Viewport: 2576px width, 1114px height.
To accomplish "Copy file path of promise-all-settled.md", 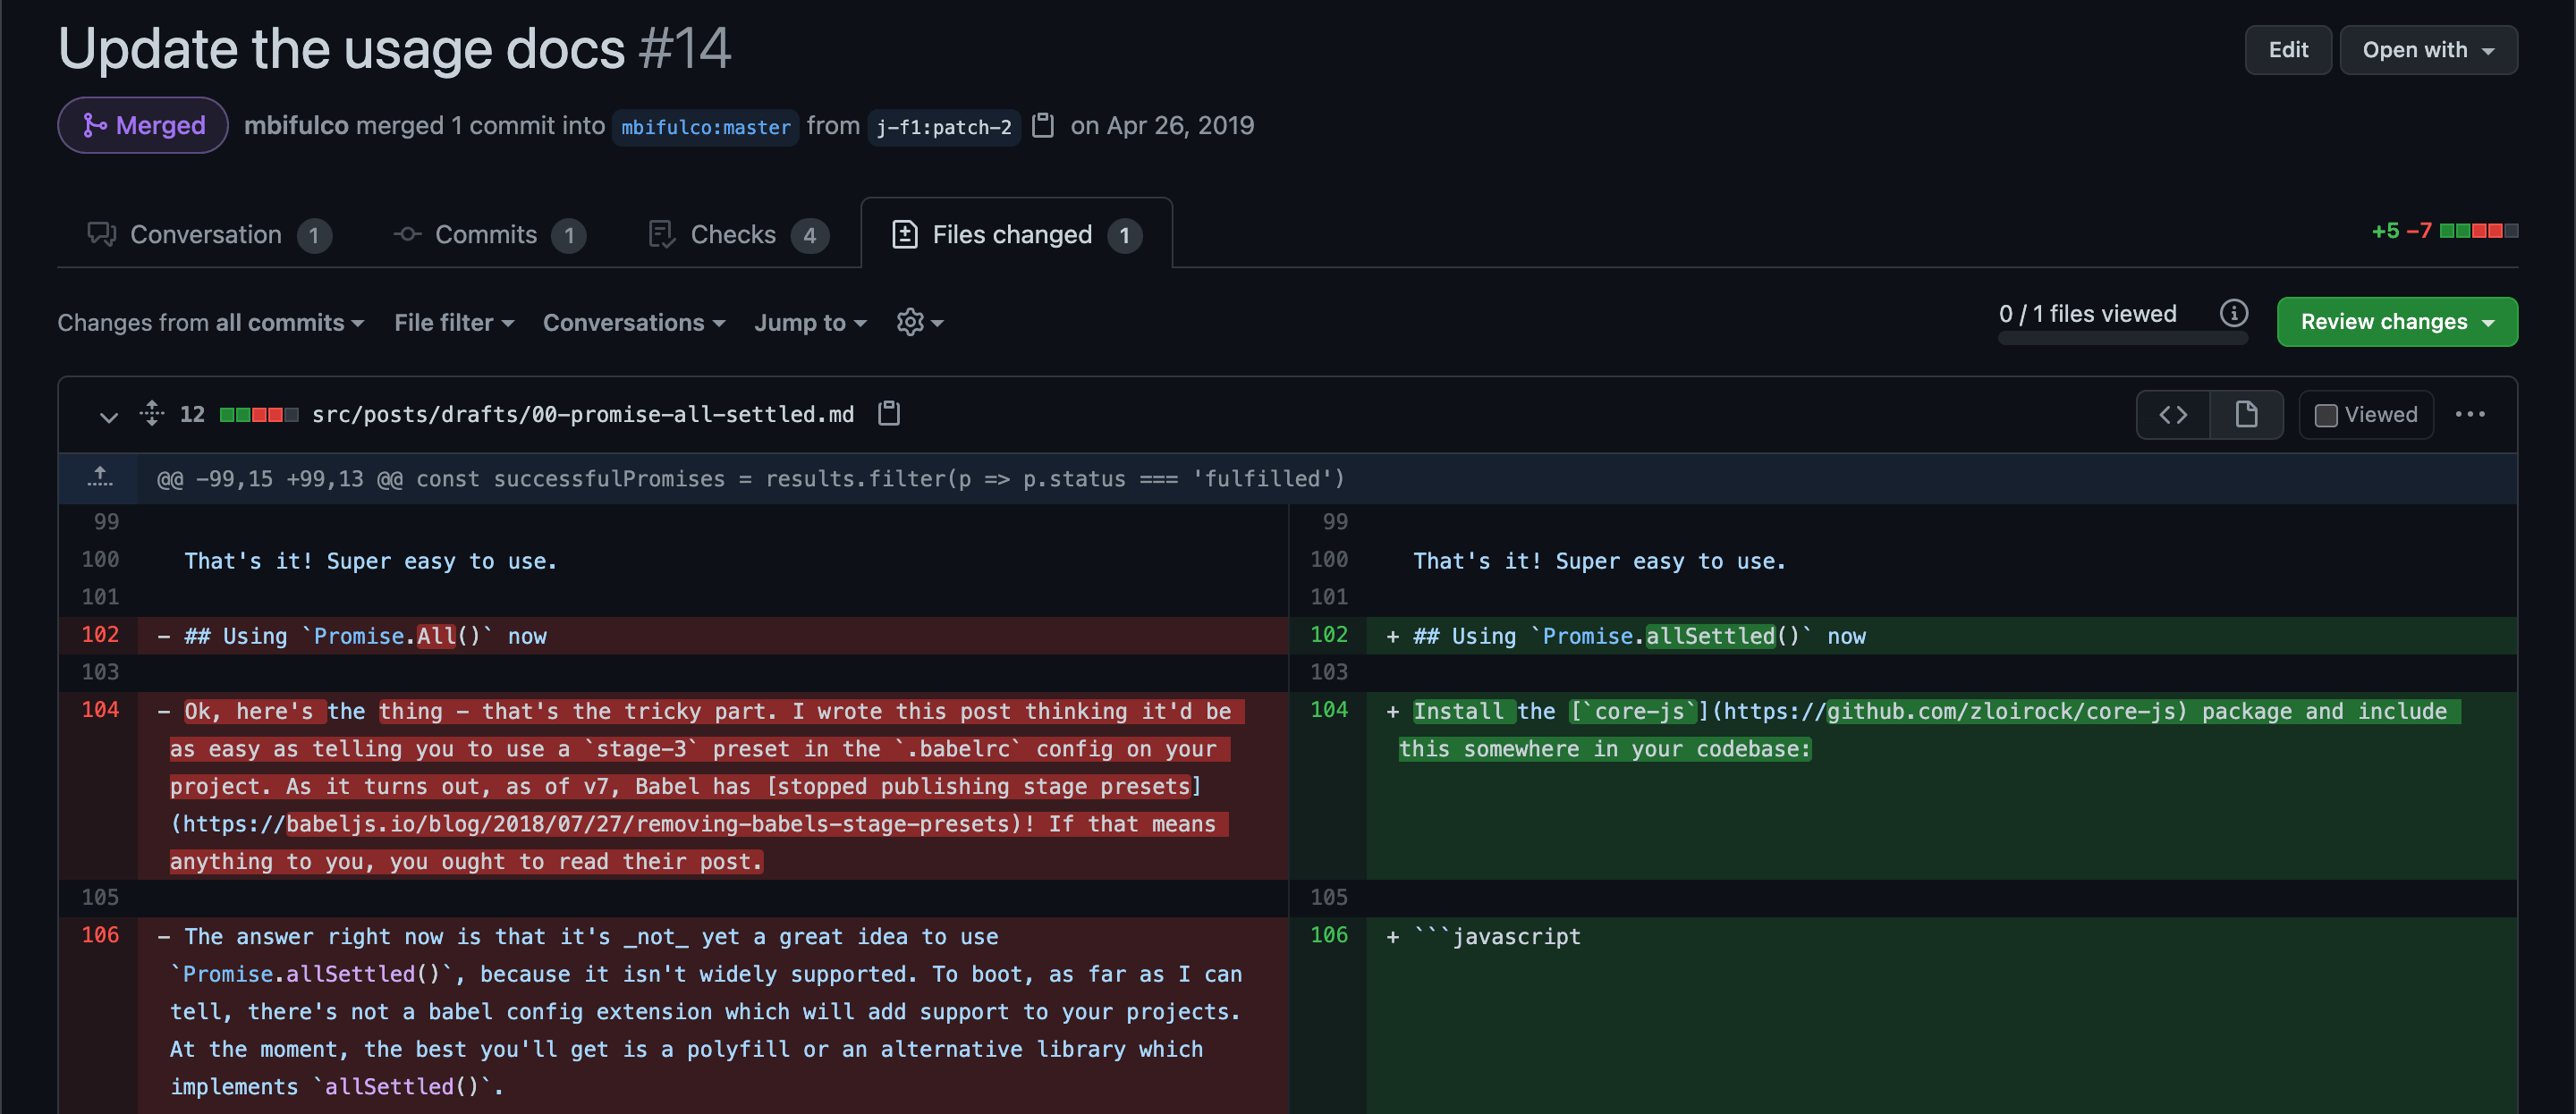I will pos(888,413).
